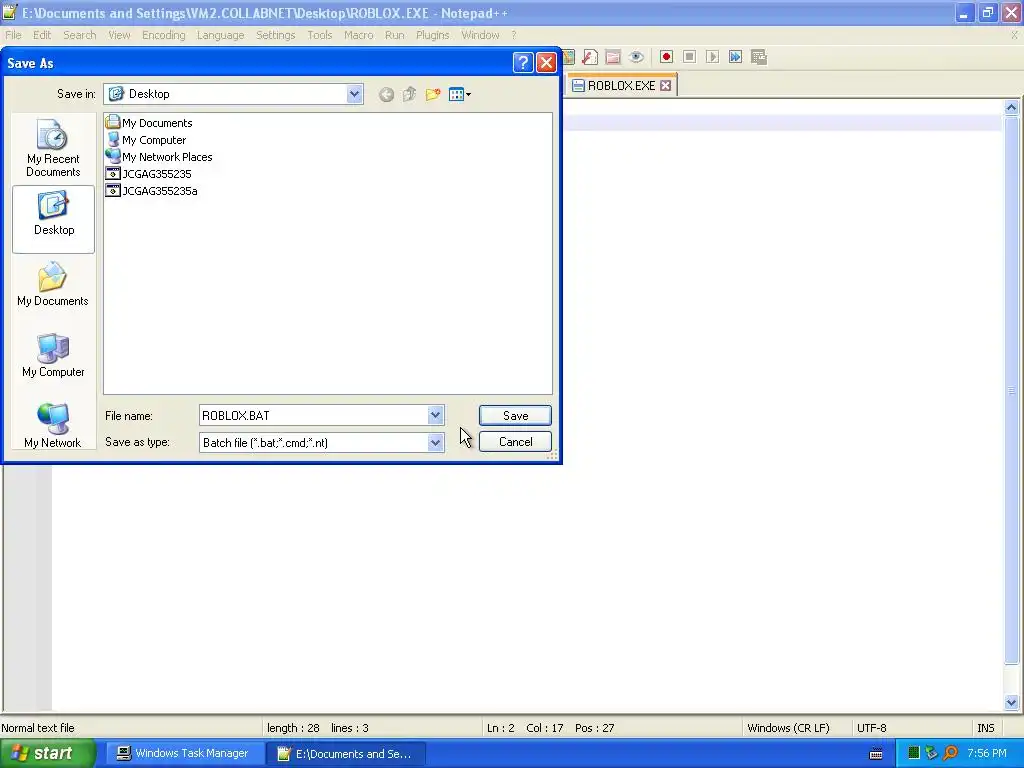Viewport: 1024px width, 768px height.
Task: Click the Stop Recording macro icon
Action: pyautogui.click(x=689, y=57)
